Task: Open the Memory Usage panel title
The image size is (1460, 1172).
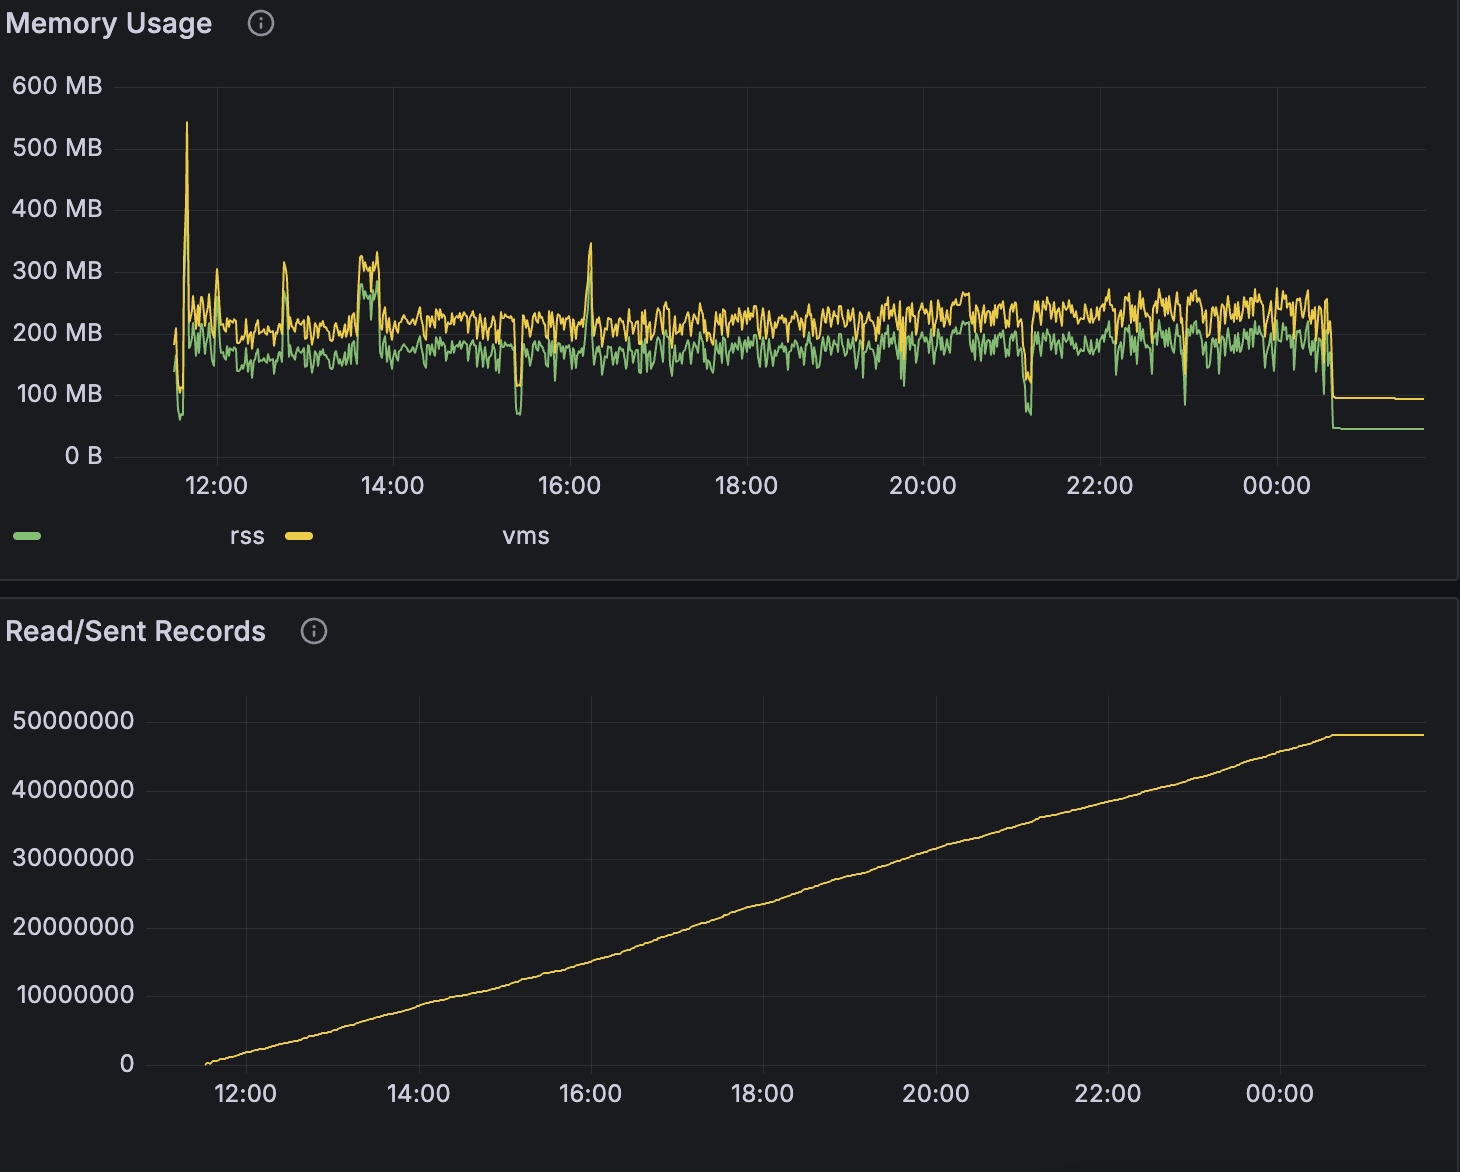Action: tap(109, 23)
